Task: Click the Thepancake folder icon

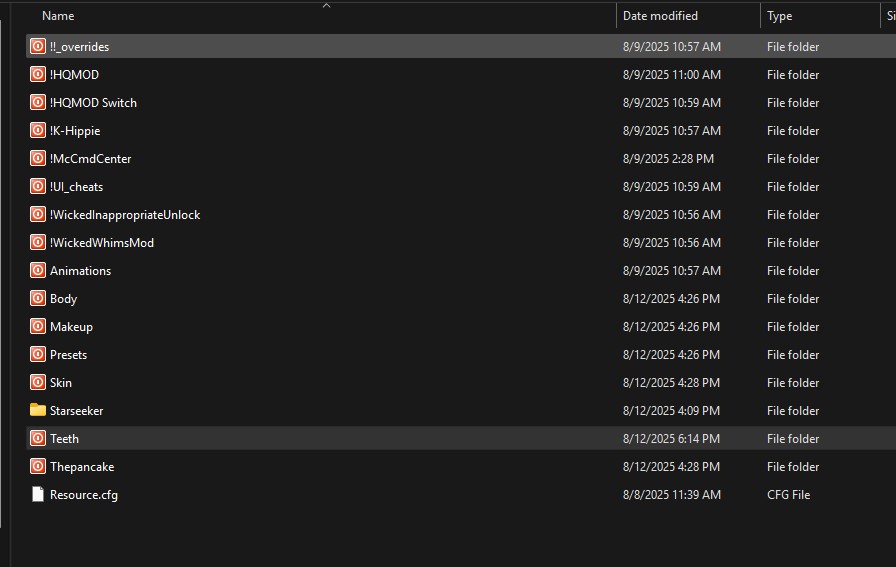Action: click(38, 466)
